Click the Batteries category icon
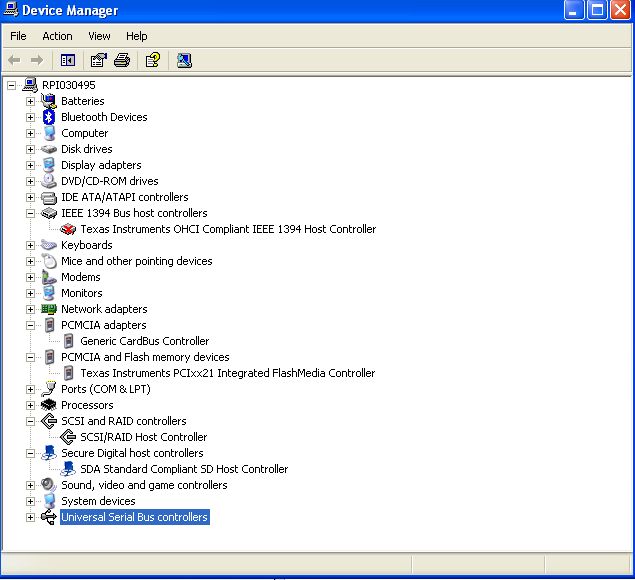 point(49,101)
